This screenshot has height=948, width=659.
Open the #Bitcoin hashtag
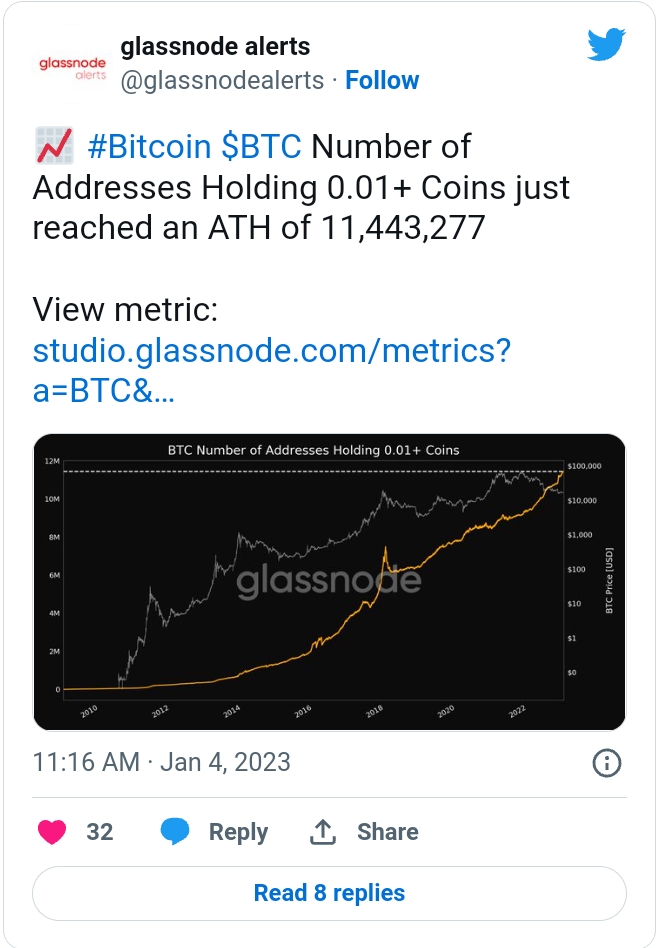(x=150, y=147)
